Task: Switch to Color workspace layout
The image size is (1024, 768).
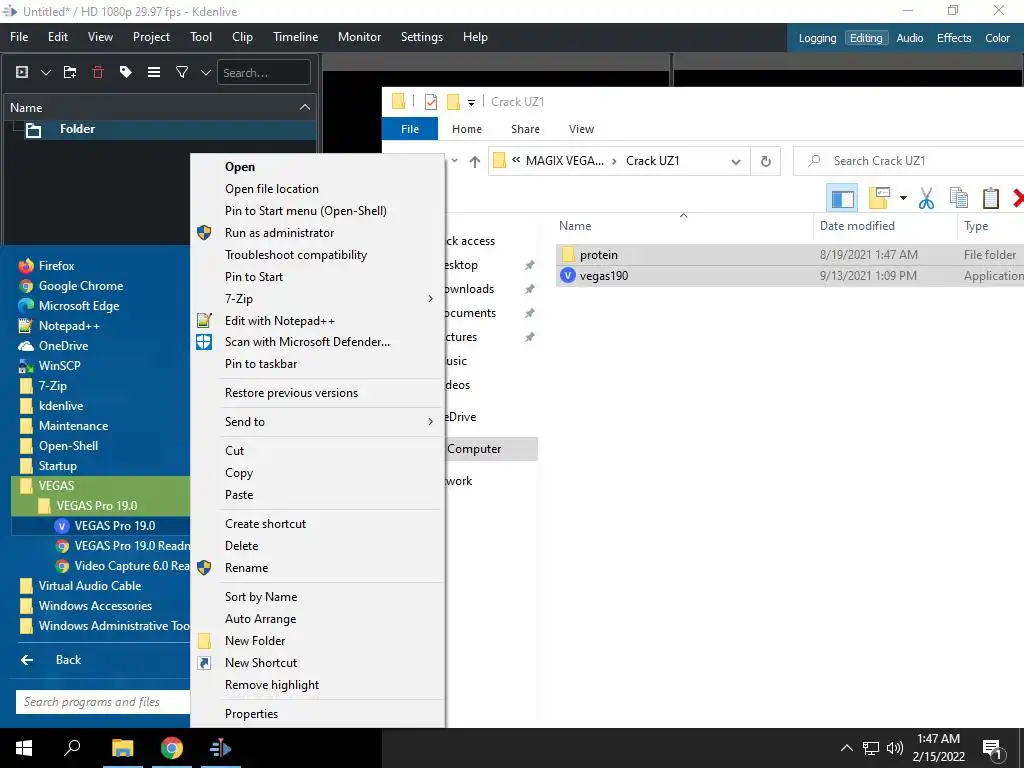Action: click(997, 38)
